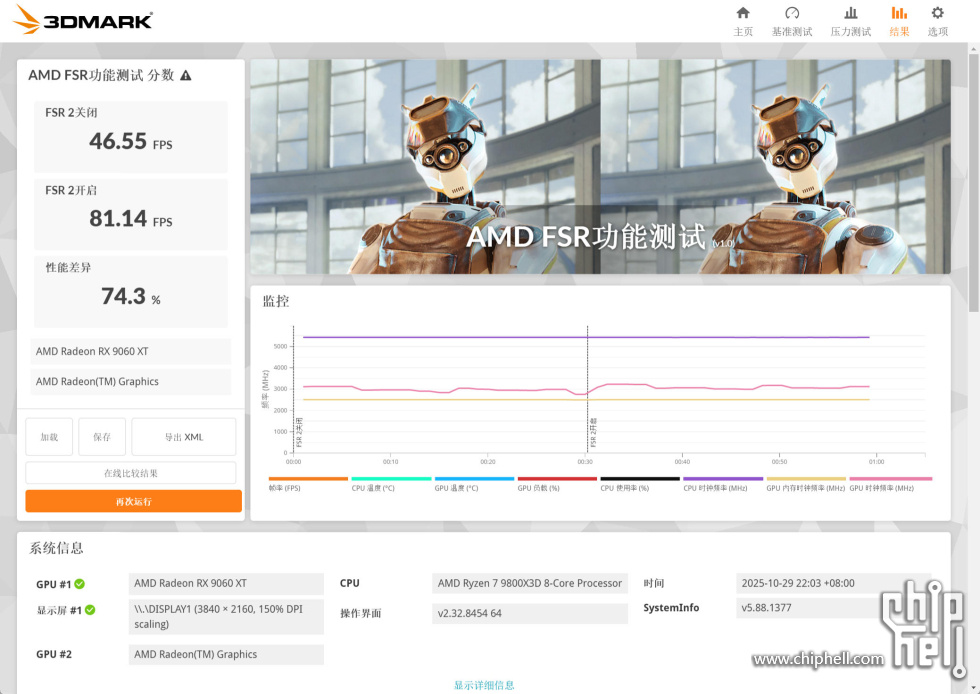Click the green checkmark next to GPU #1
The width and height of the screenshot is (980, 694).
pos(79,584)
